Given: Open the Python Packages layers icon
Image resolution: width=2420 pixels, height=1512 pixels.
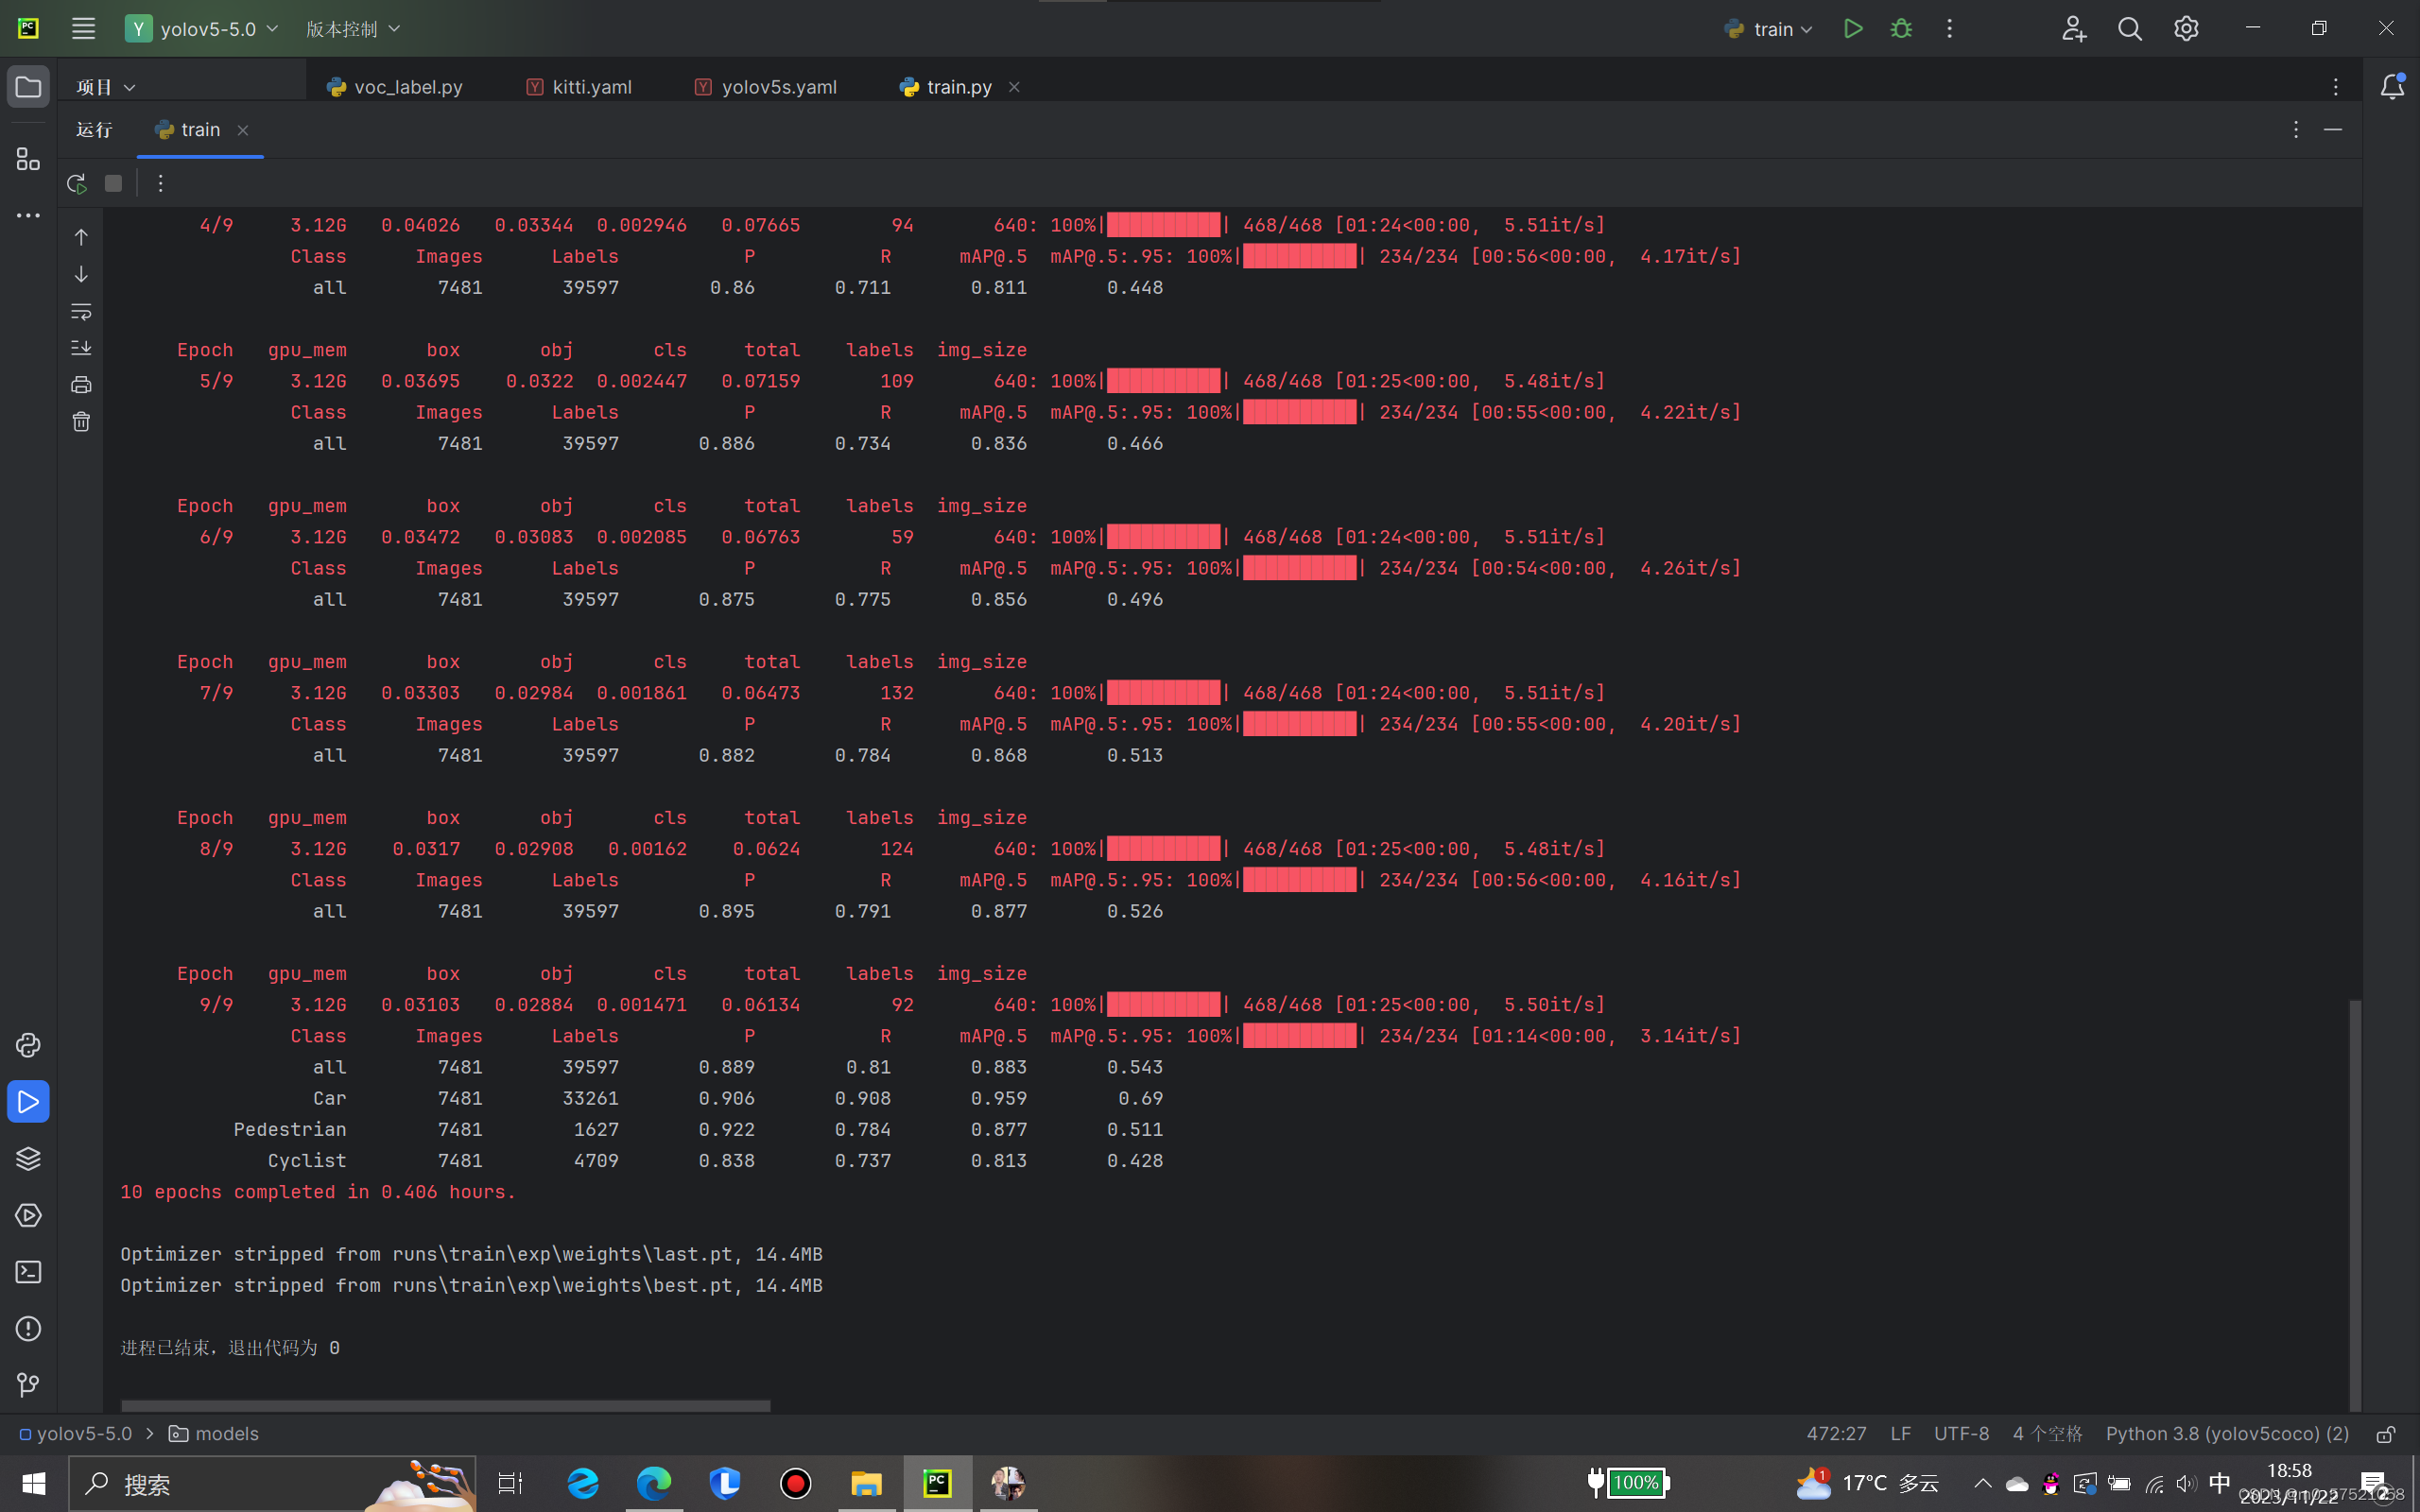Looking at the screenshot, I should coord(28,1158).
